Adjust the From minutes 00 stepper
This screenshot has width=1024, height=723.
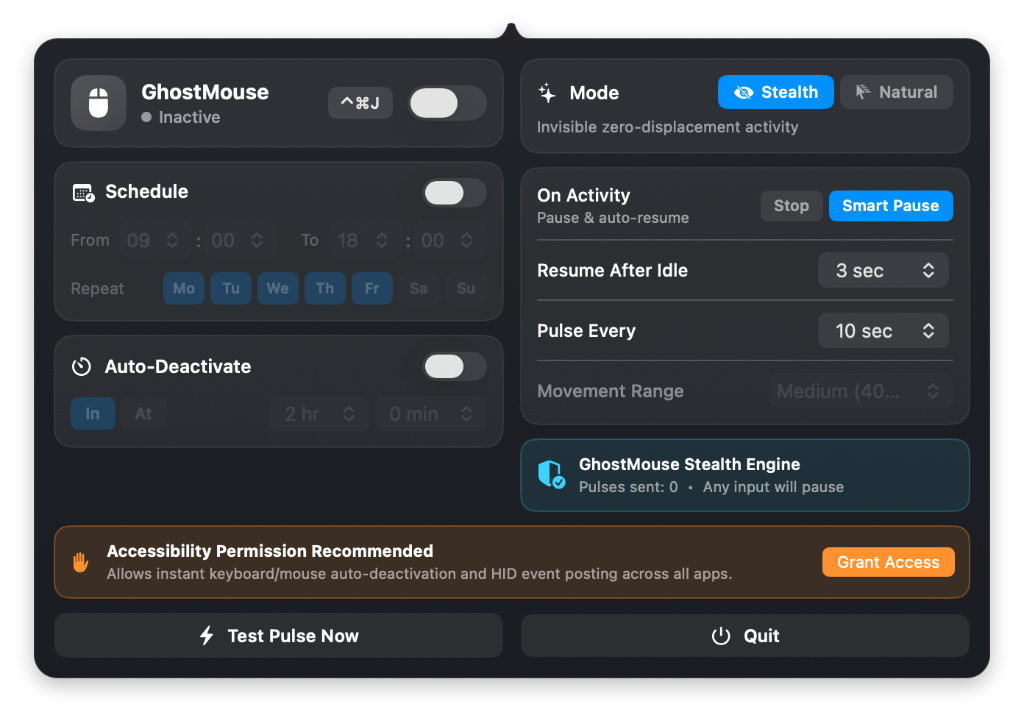(239, 241)
